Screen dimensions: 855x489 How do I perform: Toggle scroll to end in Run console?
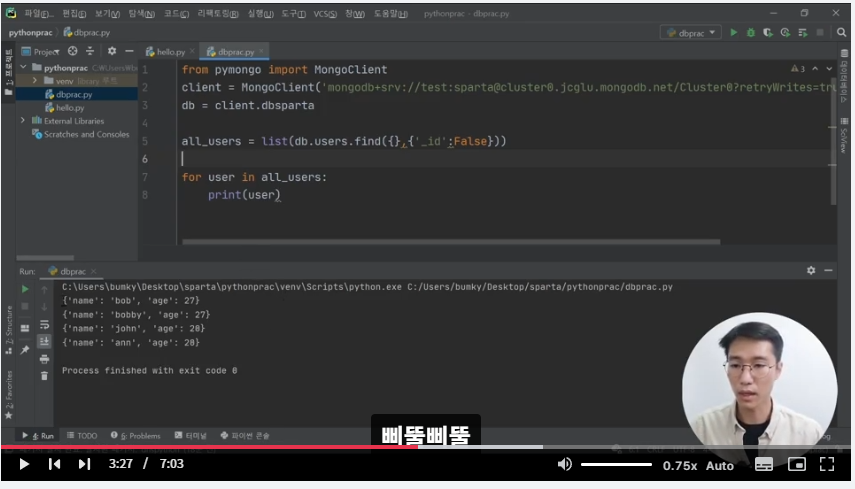point(44,342)
